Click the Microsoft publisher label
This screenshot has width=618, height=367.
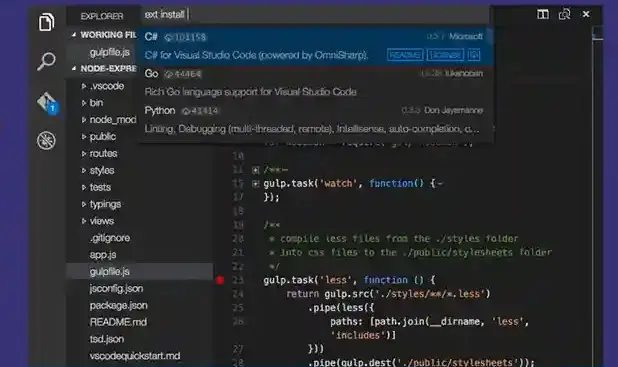(466, 37)
